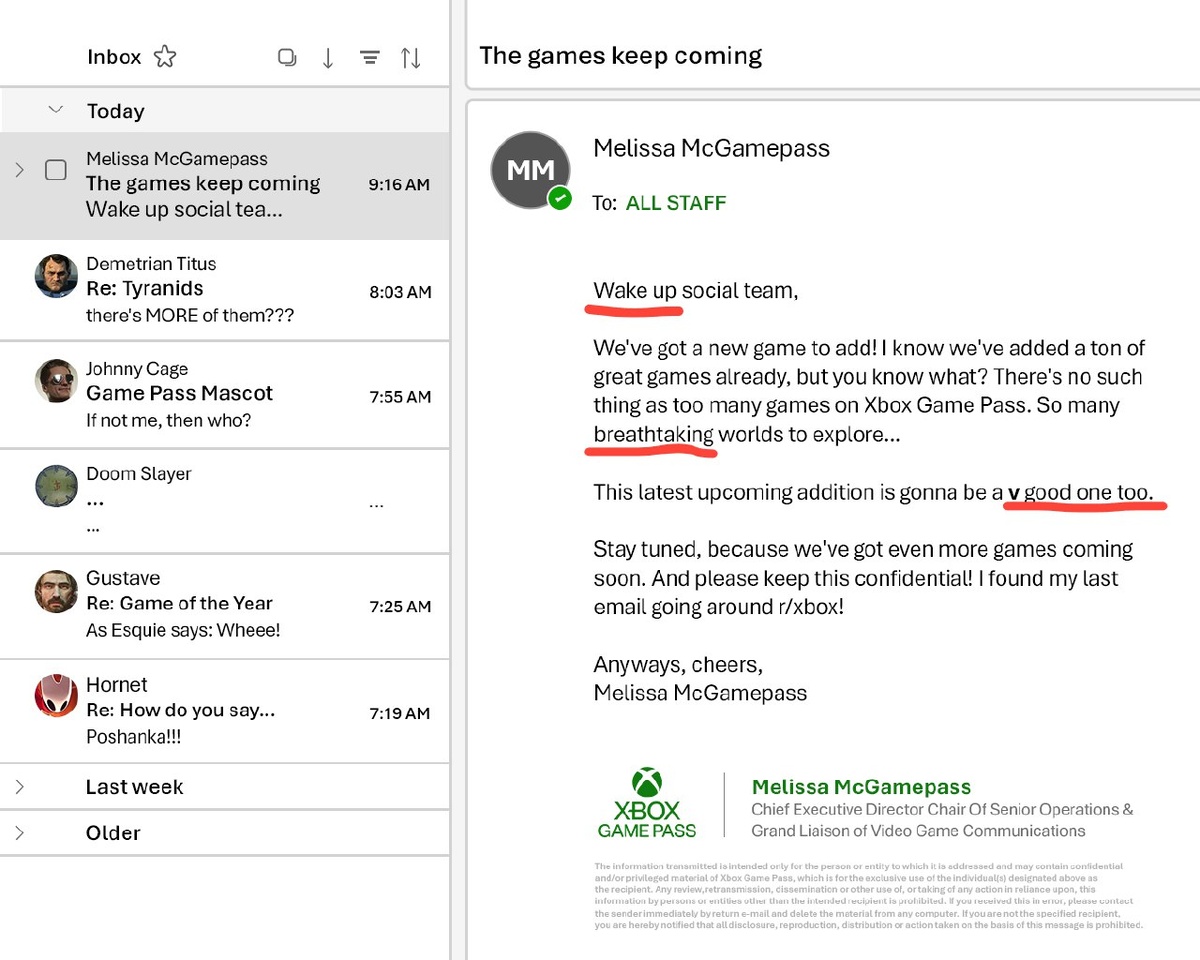Click the 9:16 AM timestamp

[x=399, y=184]
